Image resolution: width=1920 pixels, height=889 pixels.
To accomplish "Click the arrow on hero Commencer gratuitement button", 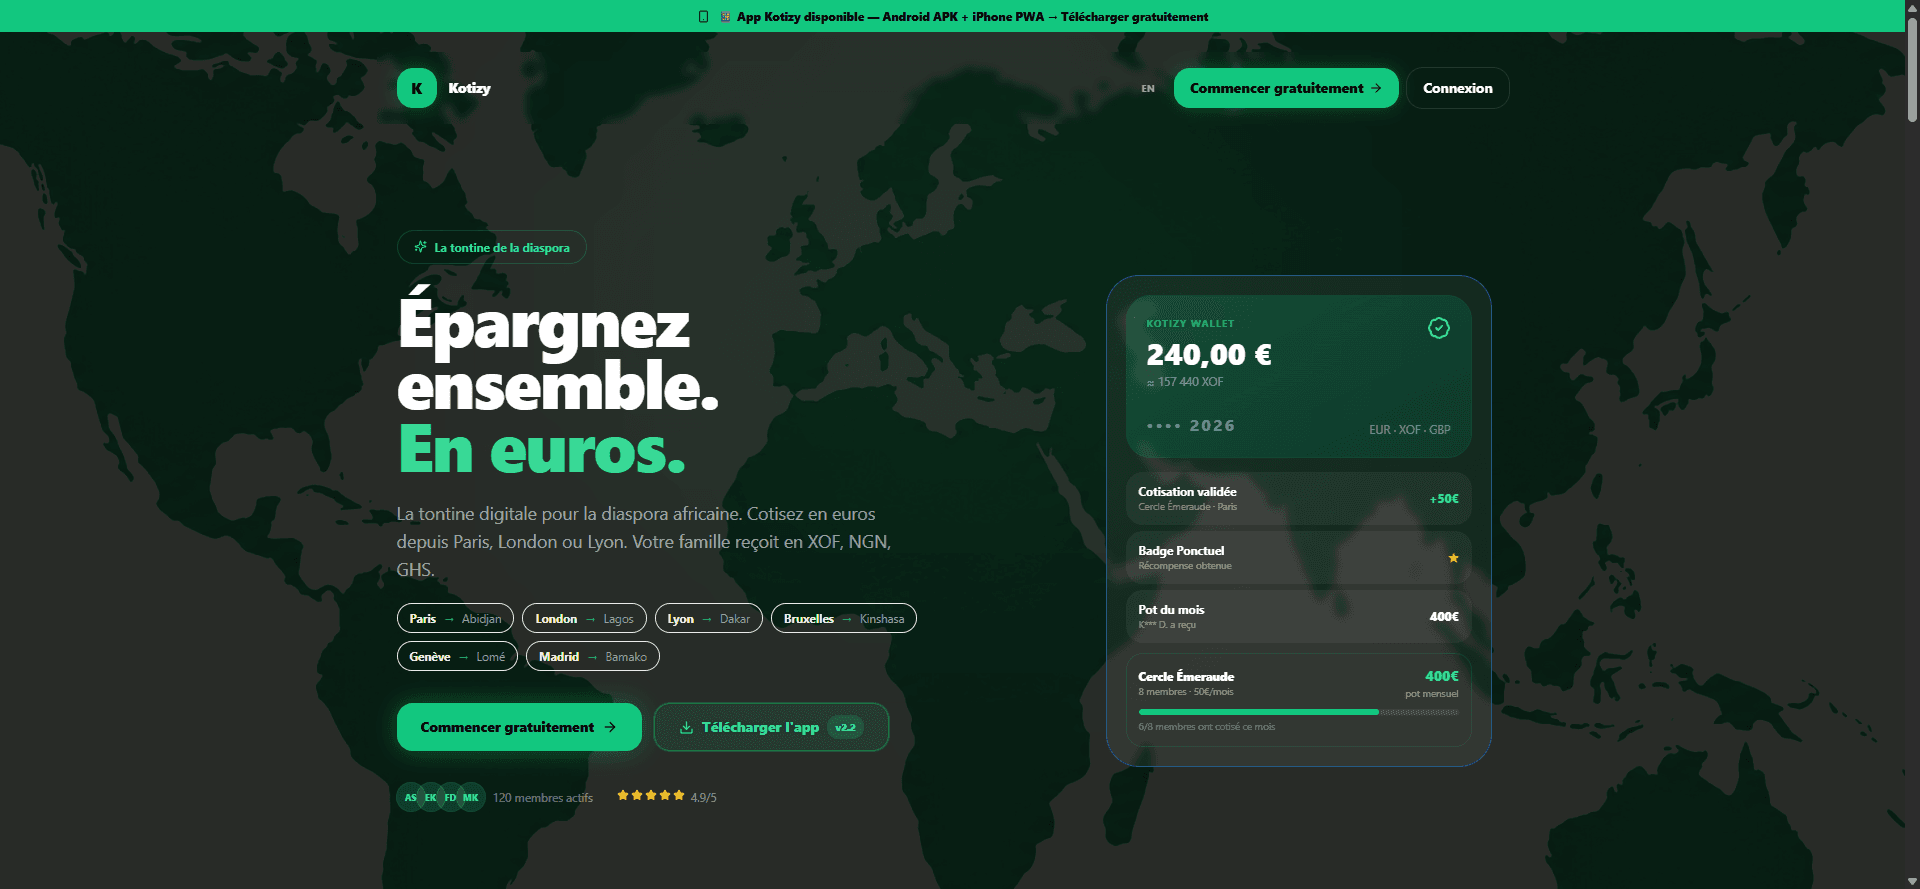I will click(x=610, y=727).
